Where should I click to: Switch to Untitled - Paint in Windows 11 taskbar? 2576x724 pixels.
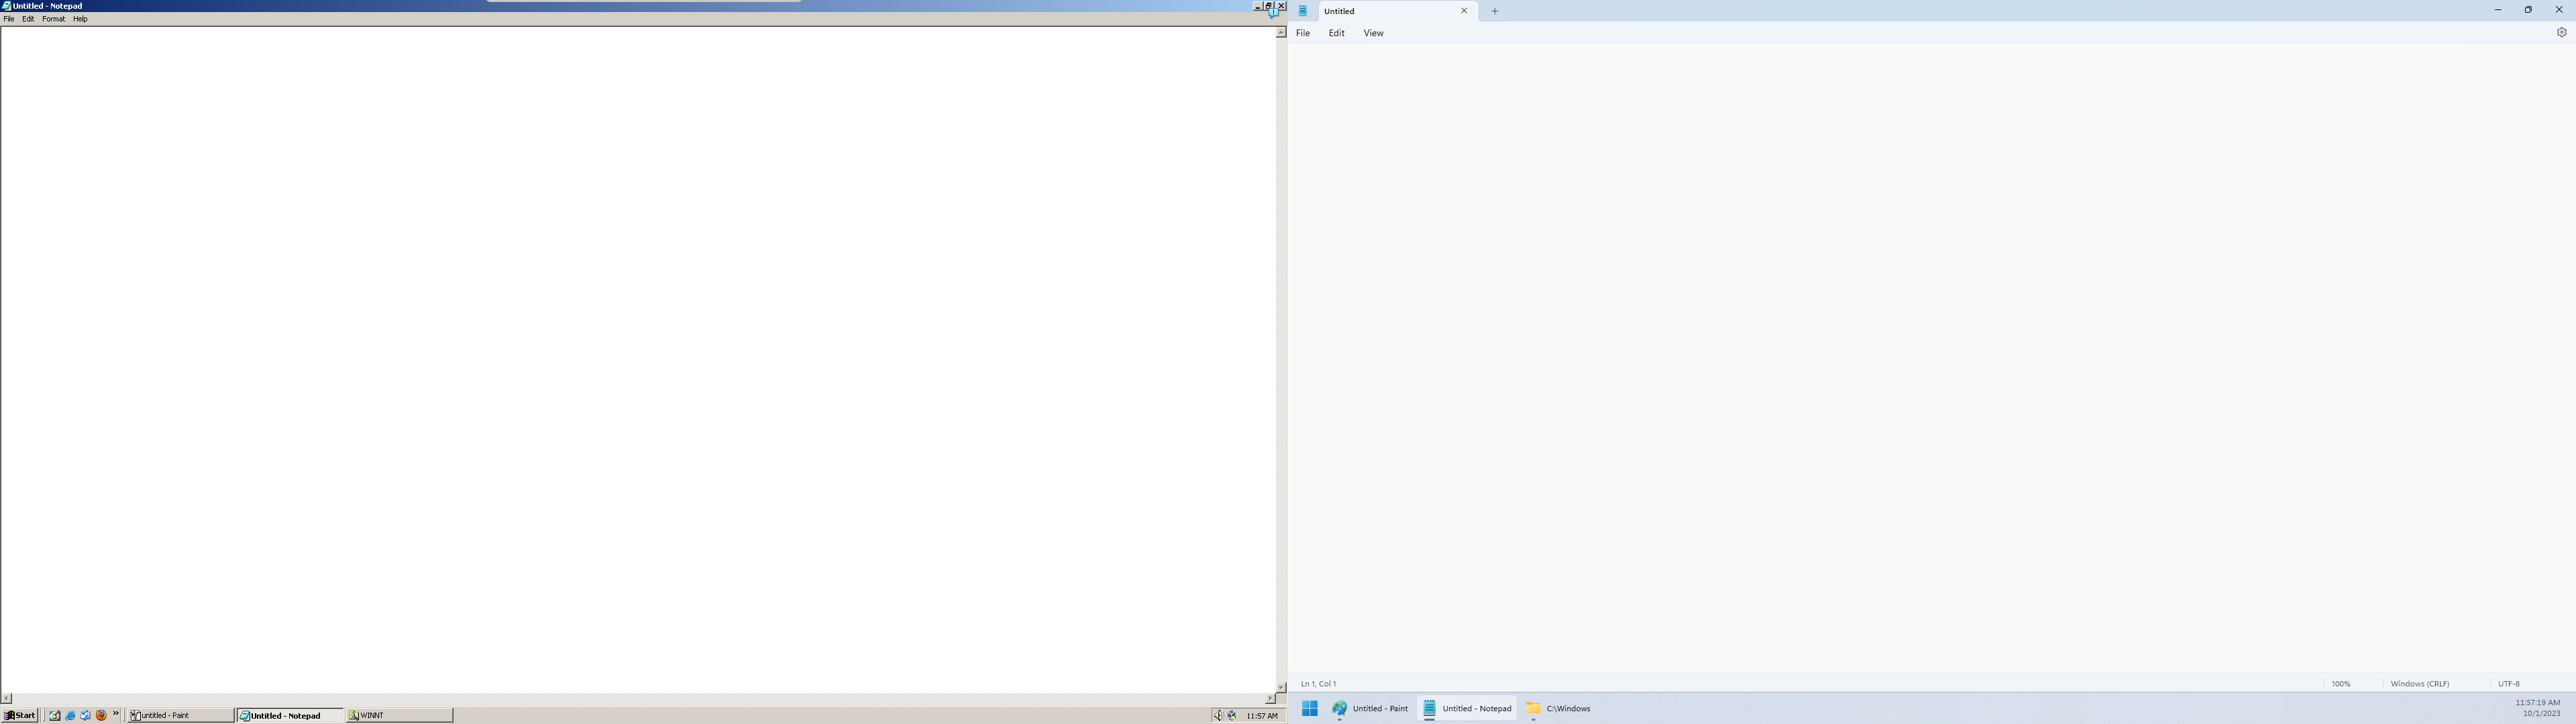[x=1370, y=708]
